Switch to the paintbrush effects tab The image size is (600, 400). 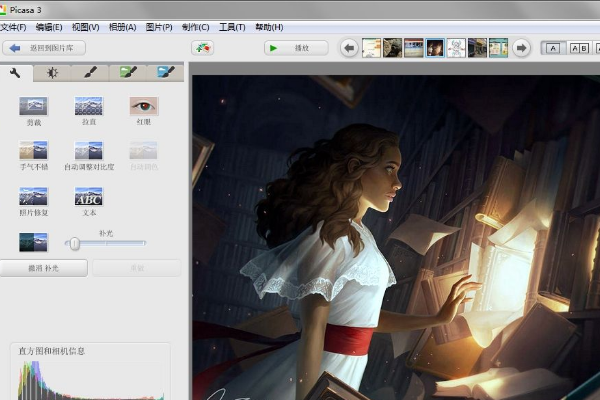90,73
